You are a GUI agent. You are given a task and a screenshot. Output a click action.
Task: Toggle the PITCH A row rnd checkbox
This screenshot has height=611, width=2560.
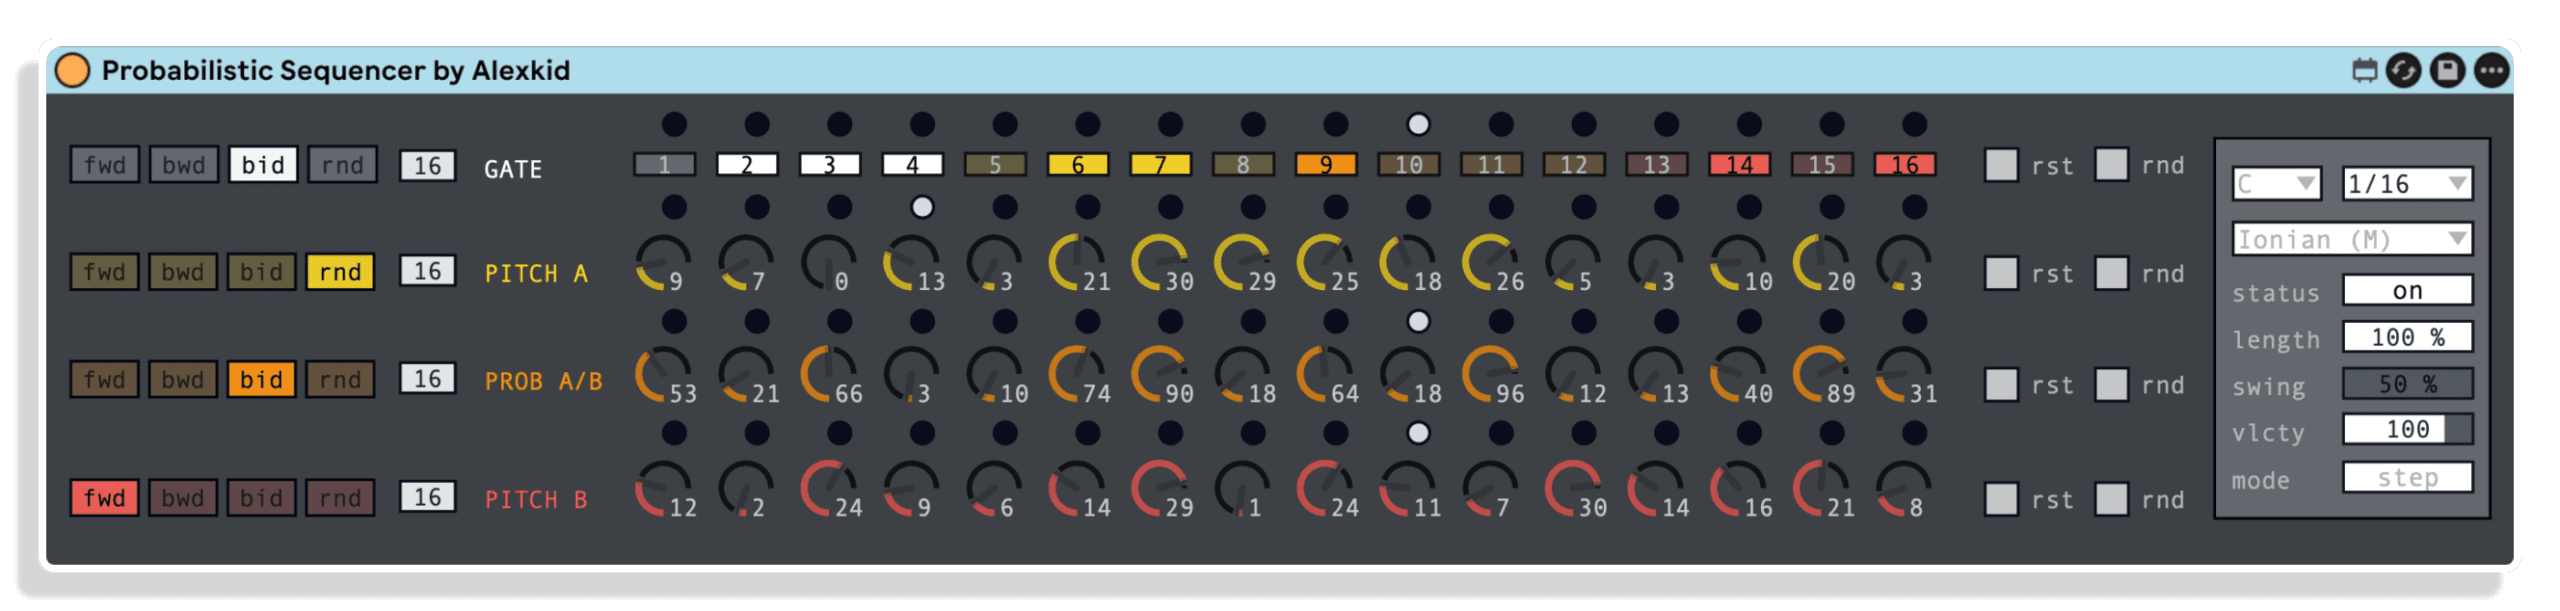tap(2111, 273)
